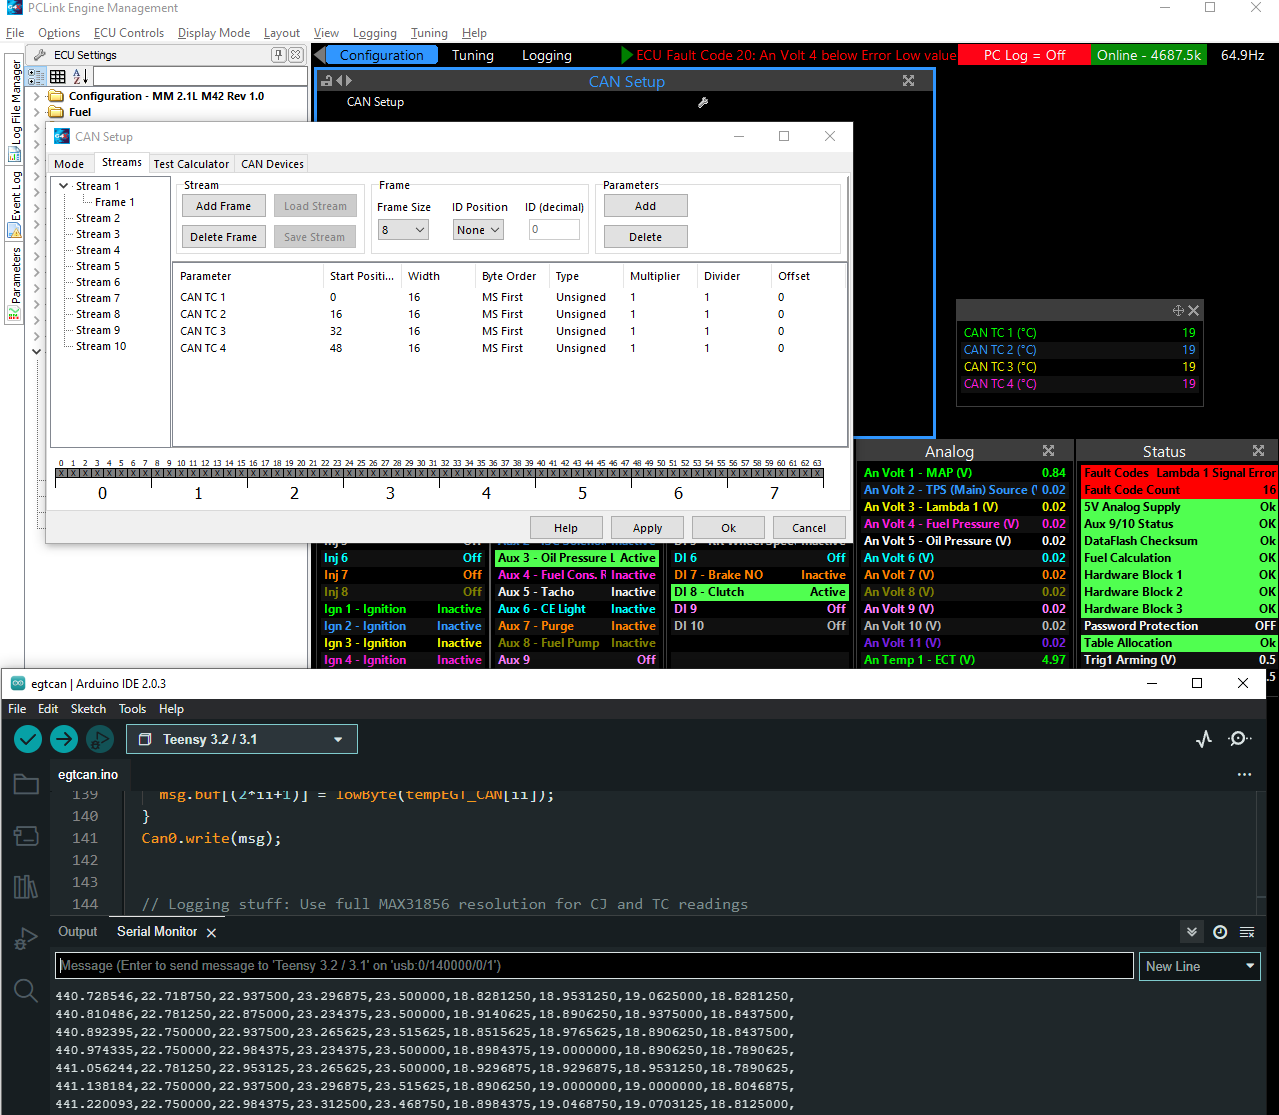Open the Frame Size dropdown
This screenshot has width=1279, height=1115.
tap(403, 230)
